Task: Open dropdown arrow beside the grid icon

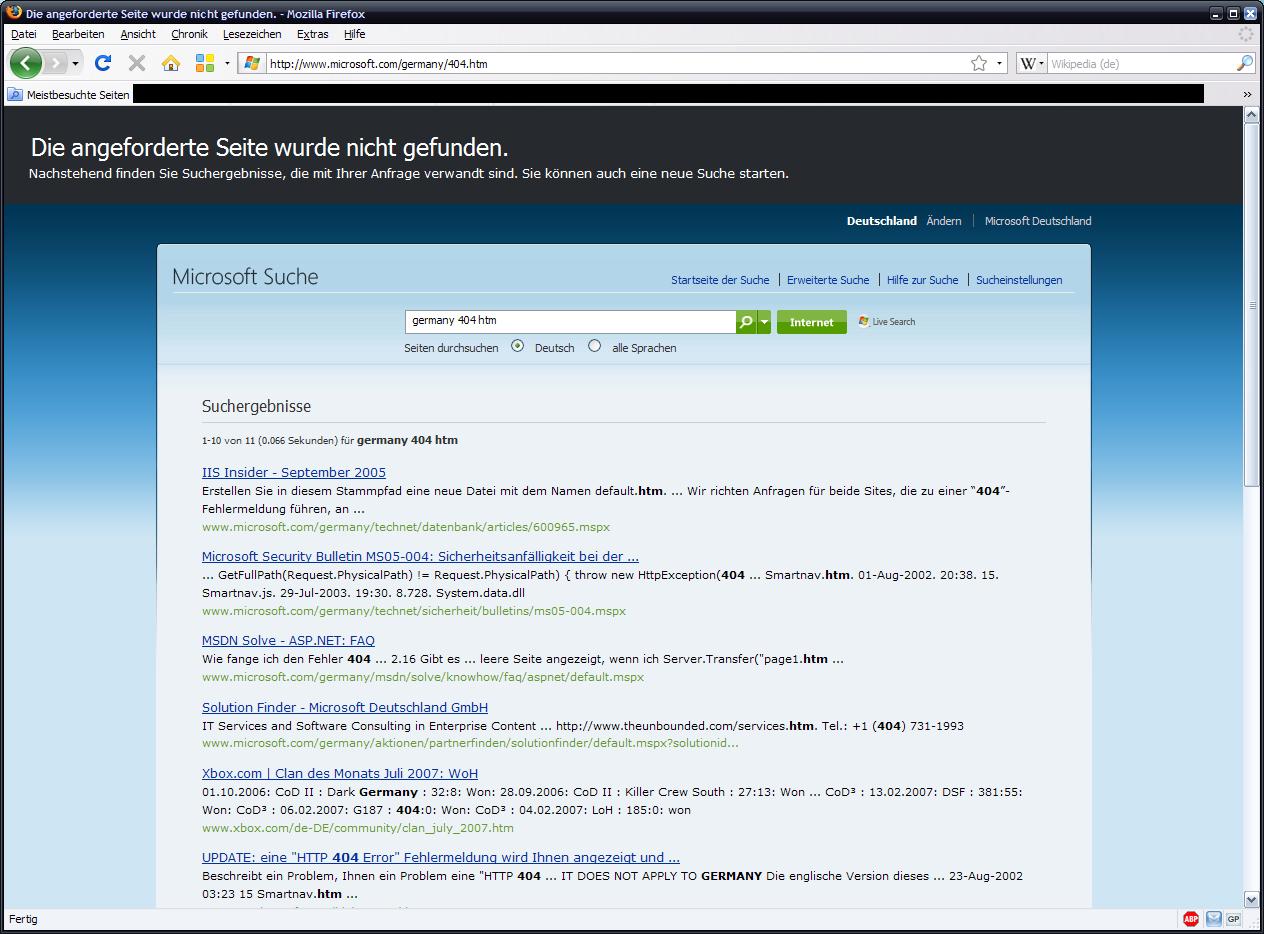Action: [x=227, y=63]
